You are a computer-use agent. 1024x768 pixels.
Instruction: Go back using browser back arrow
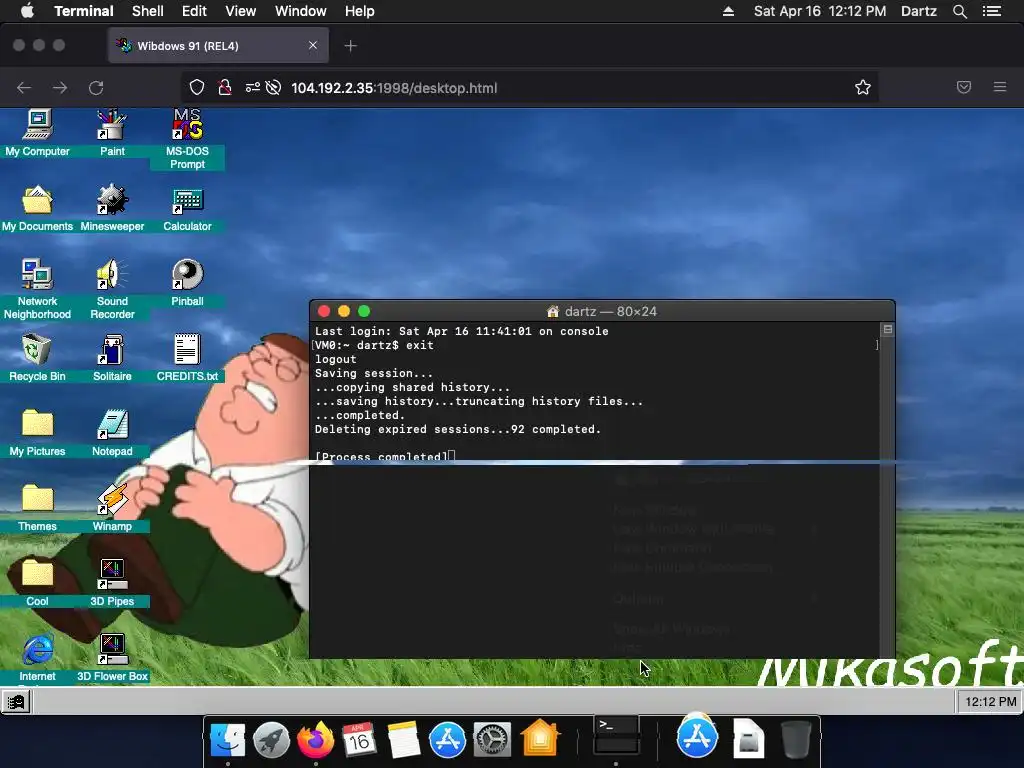24,88
